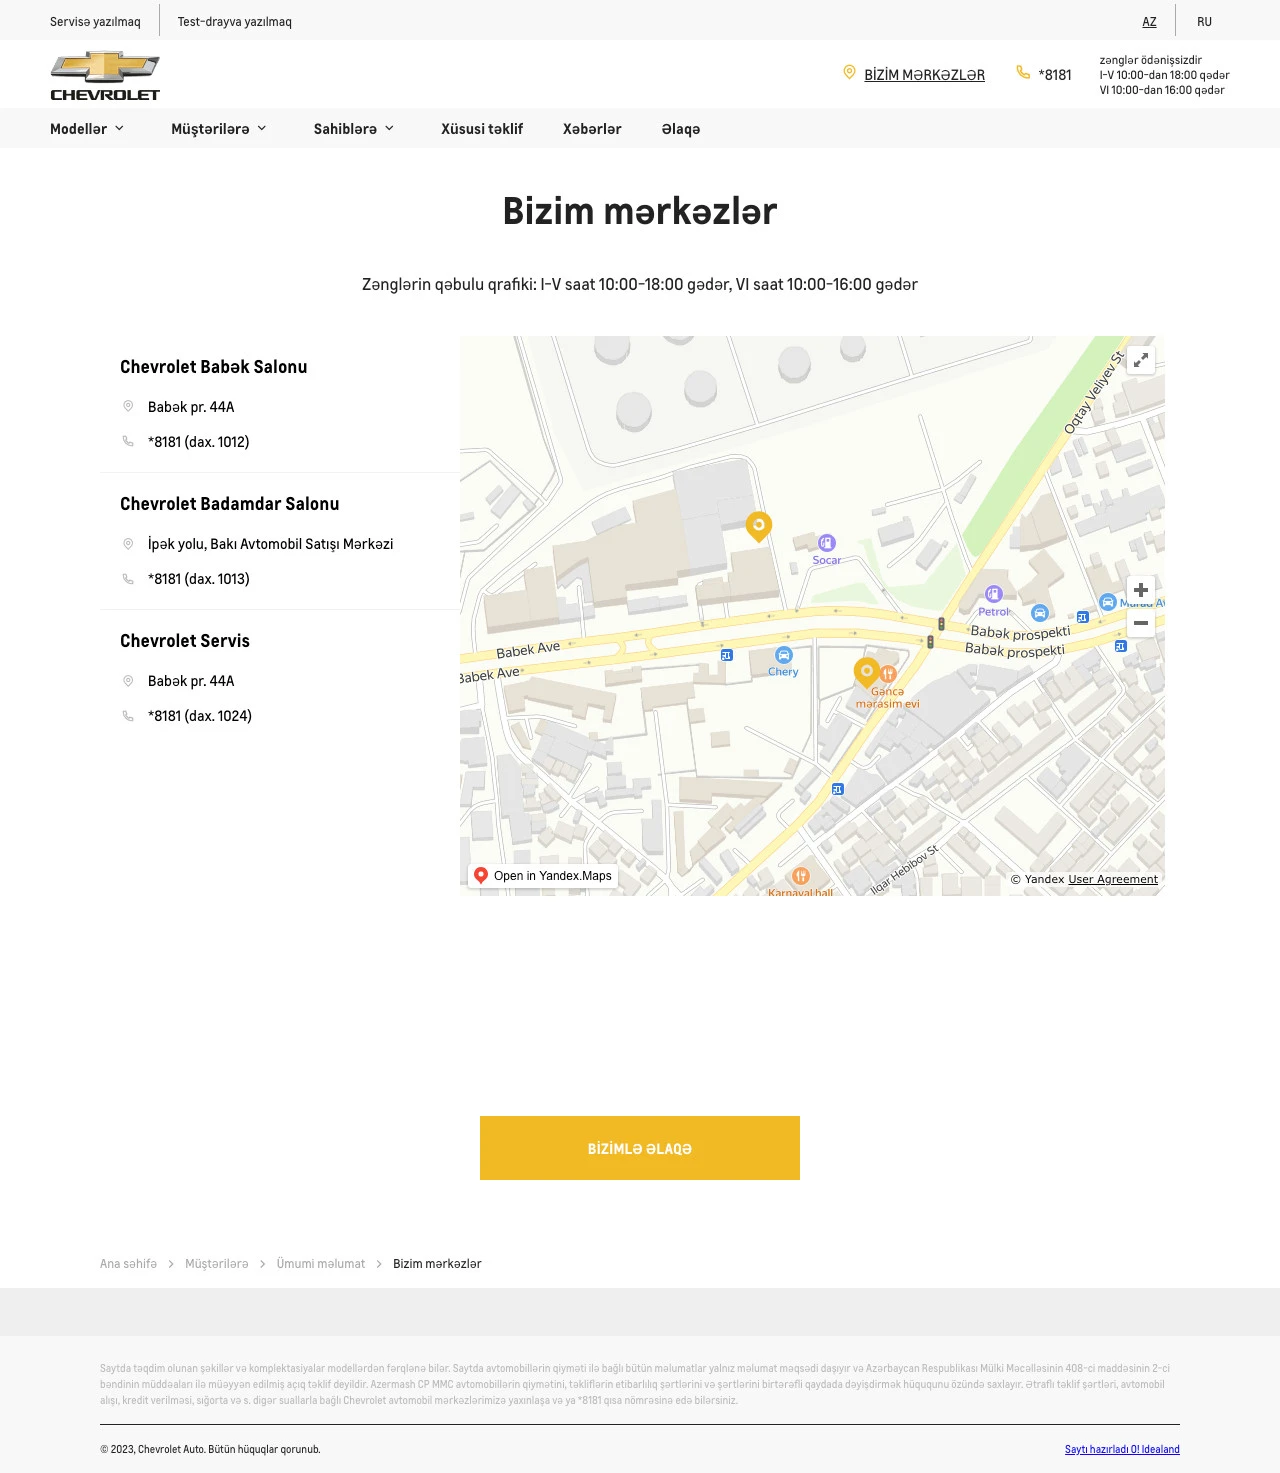Select the yellow map marker near Gəncə mərasim evi

point(866,672)
